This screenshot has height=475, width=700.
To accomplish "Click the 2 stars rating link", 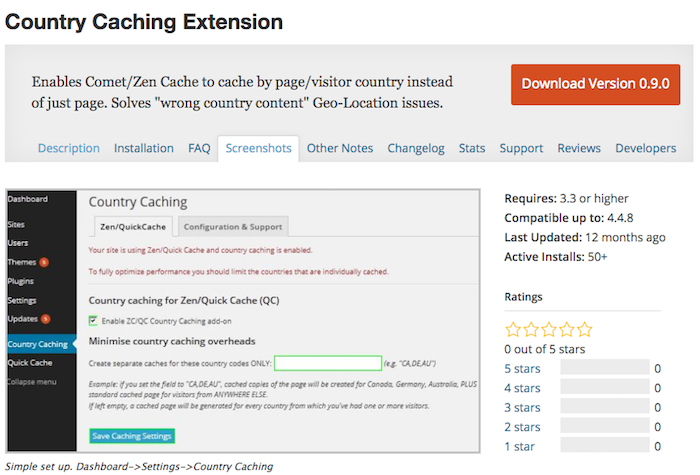I will click(x=522, y=427).
